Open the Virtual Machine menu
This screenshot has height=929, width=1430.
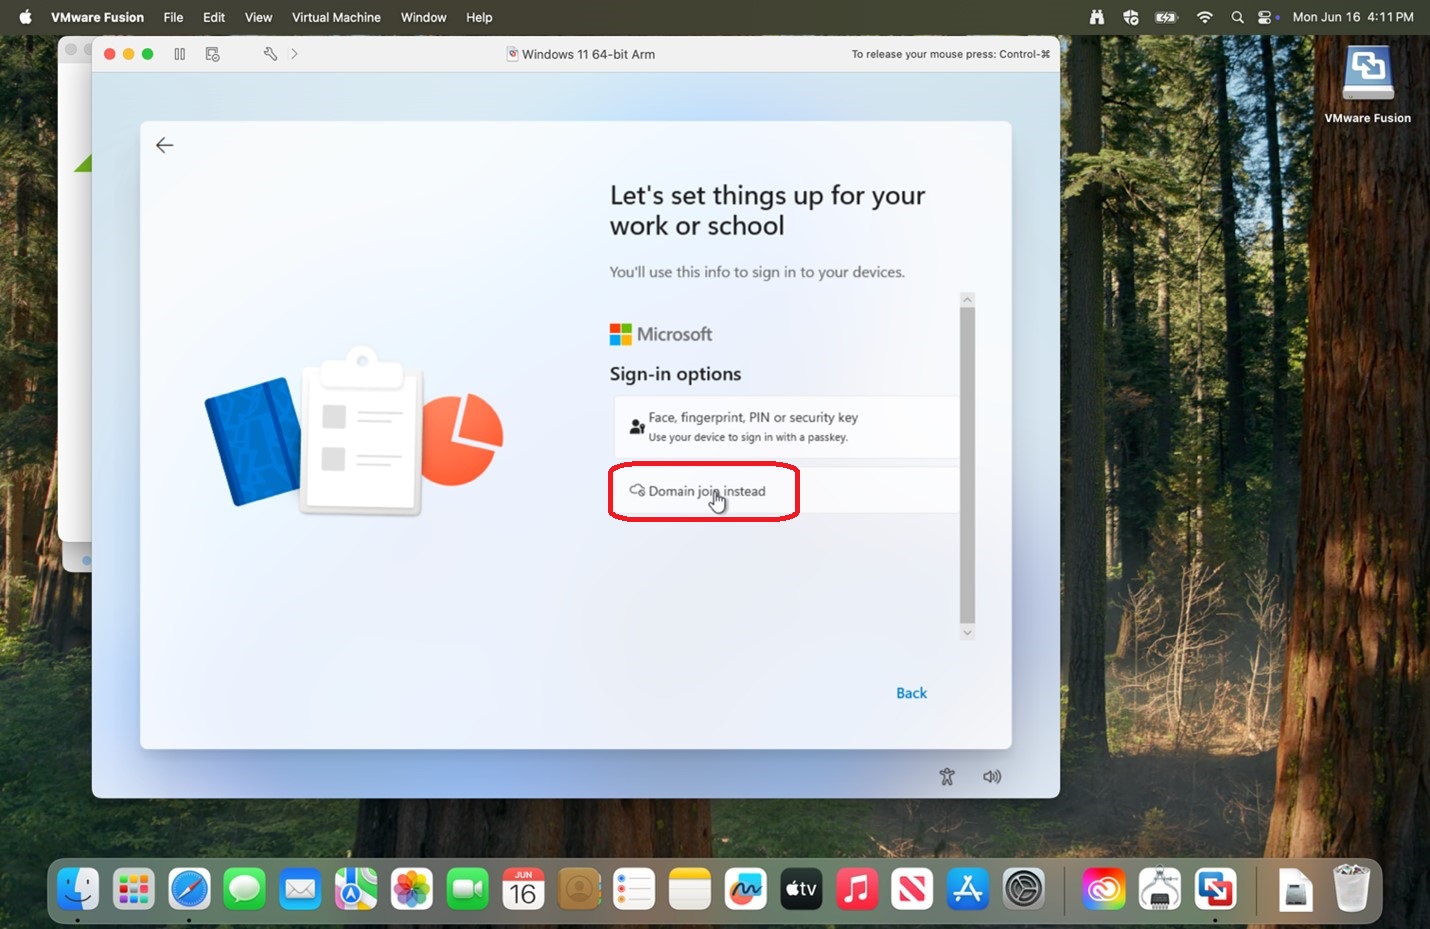[x=336, y=17]
